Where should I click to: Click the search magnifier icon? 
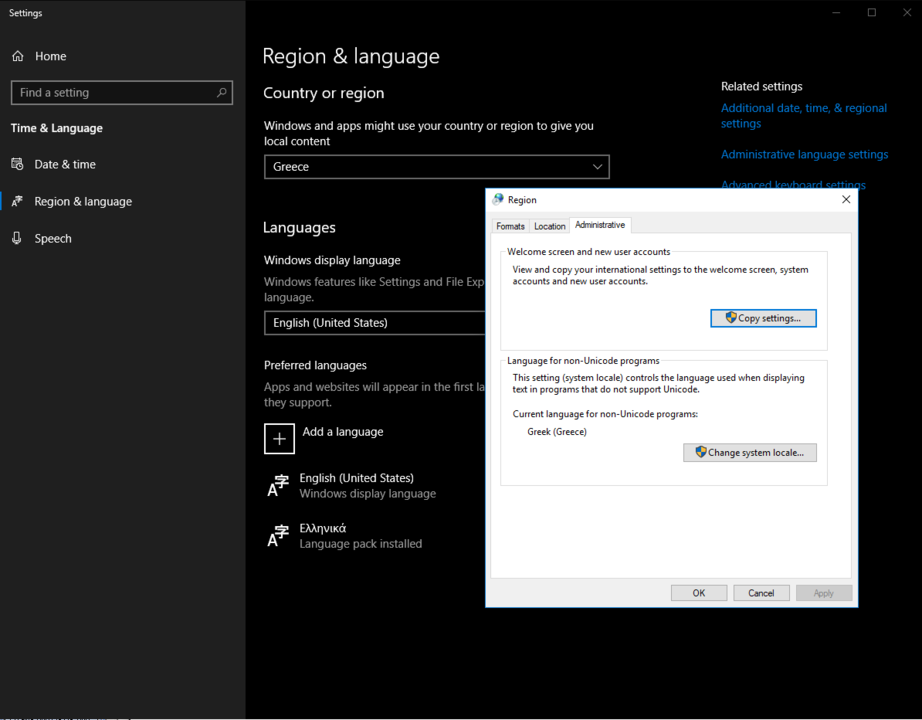(222, 93)
